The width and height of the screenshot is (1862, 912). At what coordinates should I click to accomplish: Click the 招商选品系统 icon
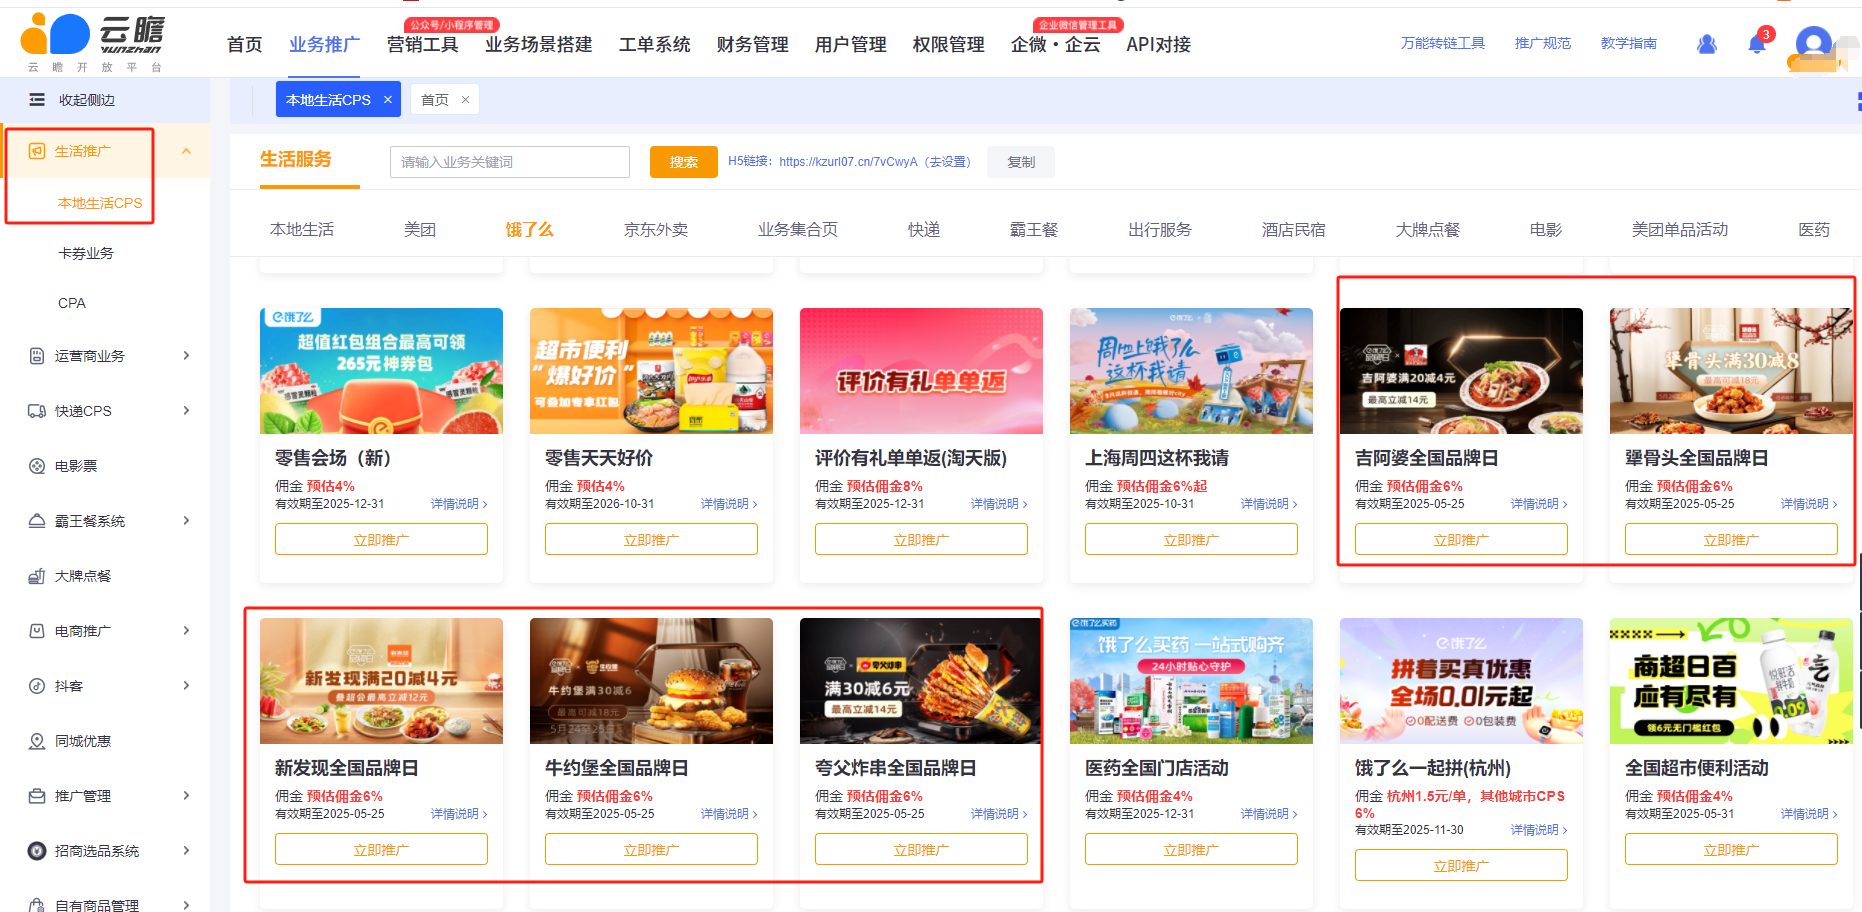pos(37,851)
